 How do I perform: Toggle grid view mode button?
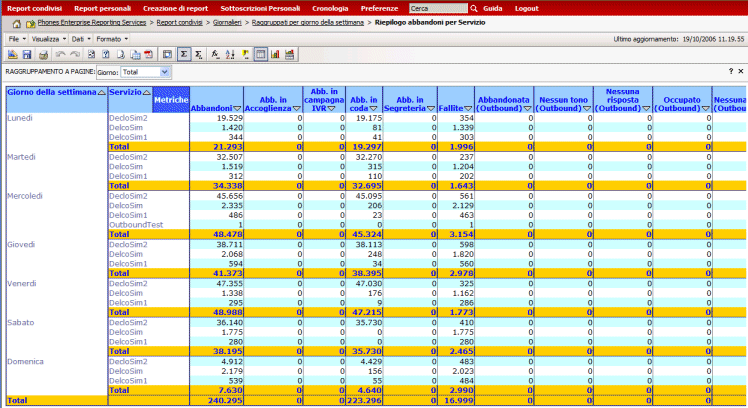pyautogui.click(x=260, y=54)
